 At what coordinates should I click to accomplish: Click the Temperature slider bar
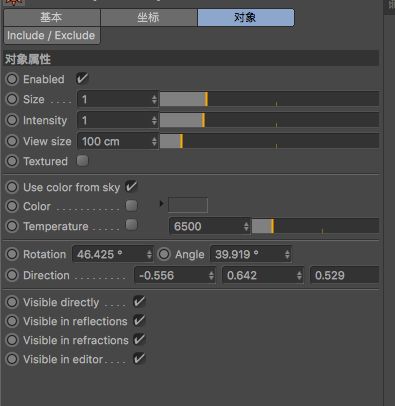(315, 226)
